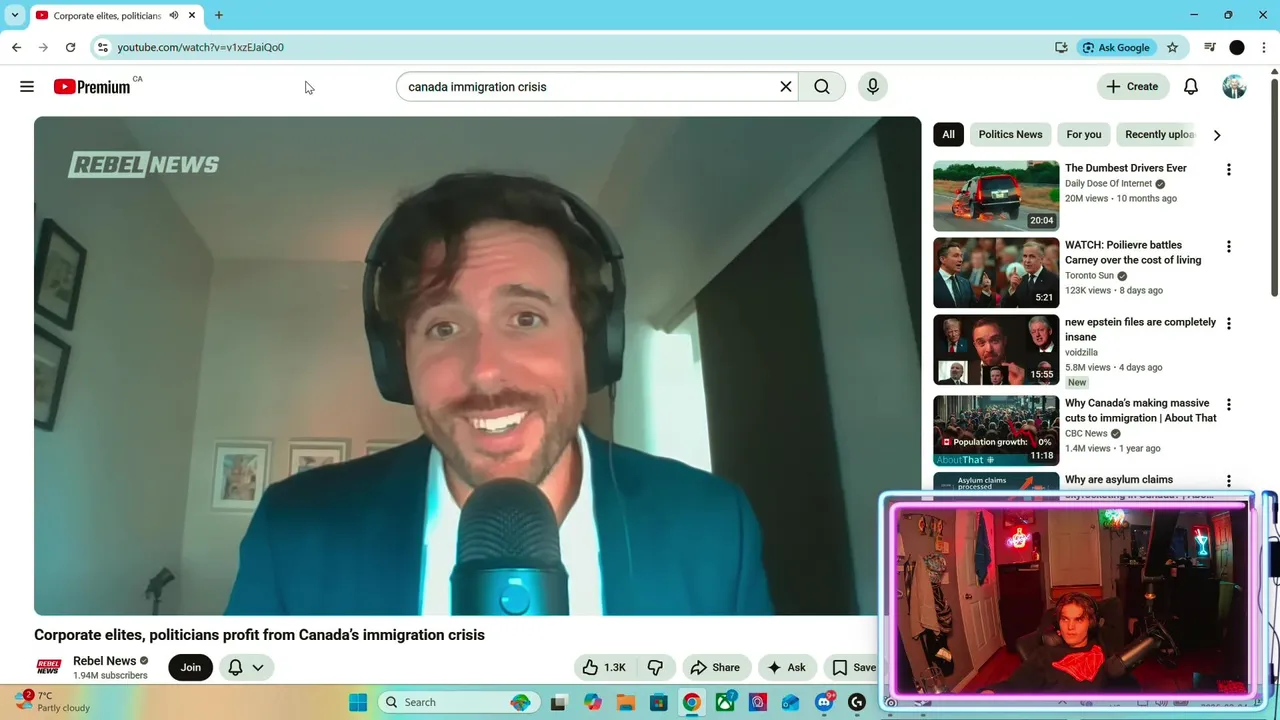Viewport: 1280px width, 720px height.
Task: Mute the tab via its speaker icon
Action: pos(174,15)
